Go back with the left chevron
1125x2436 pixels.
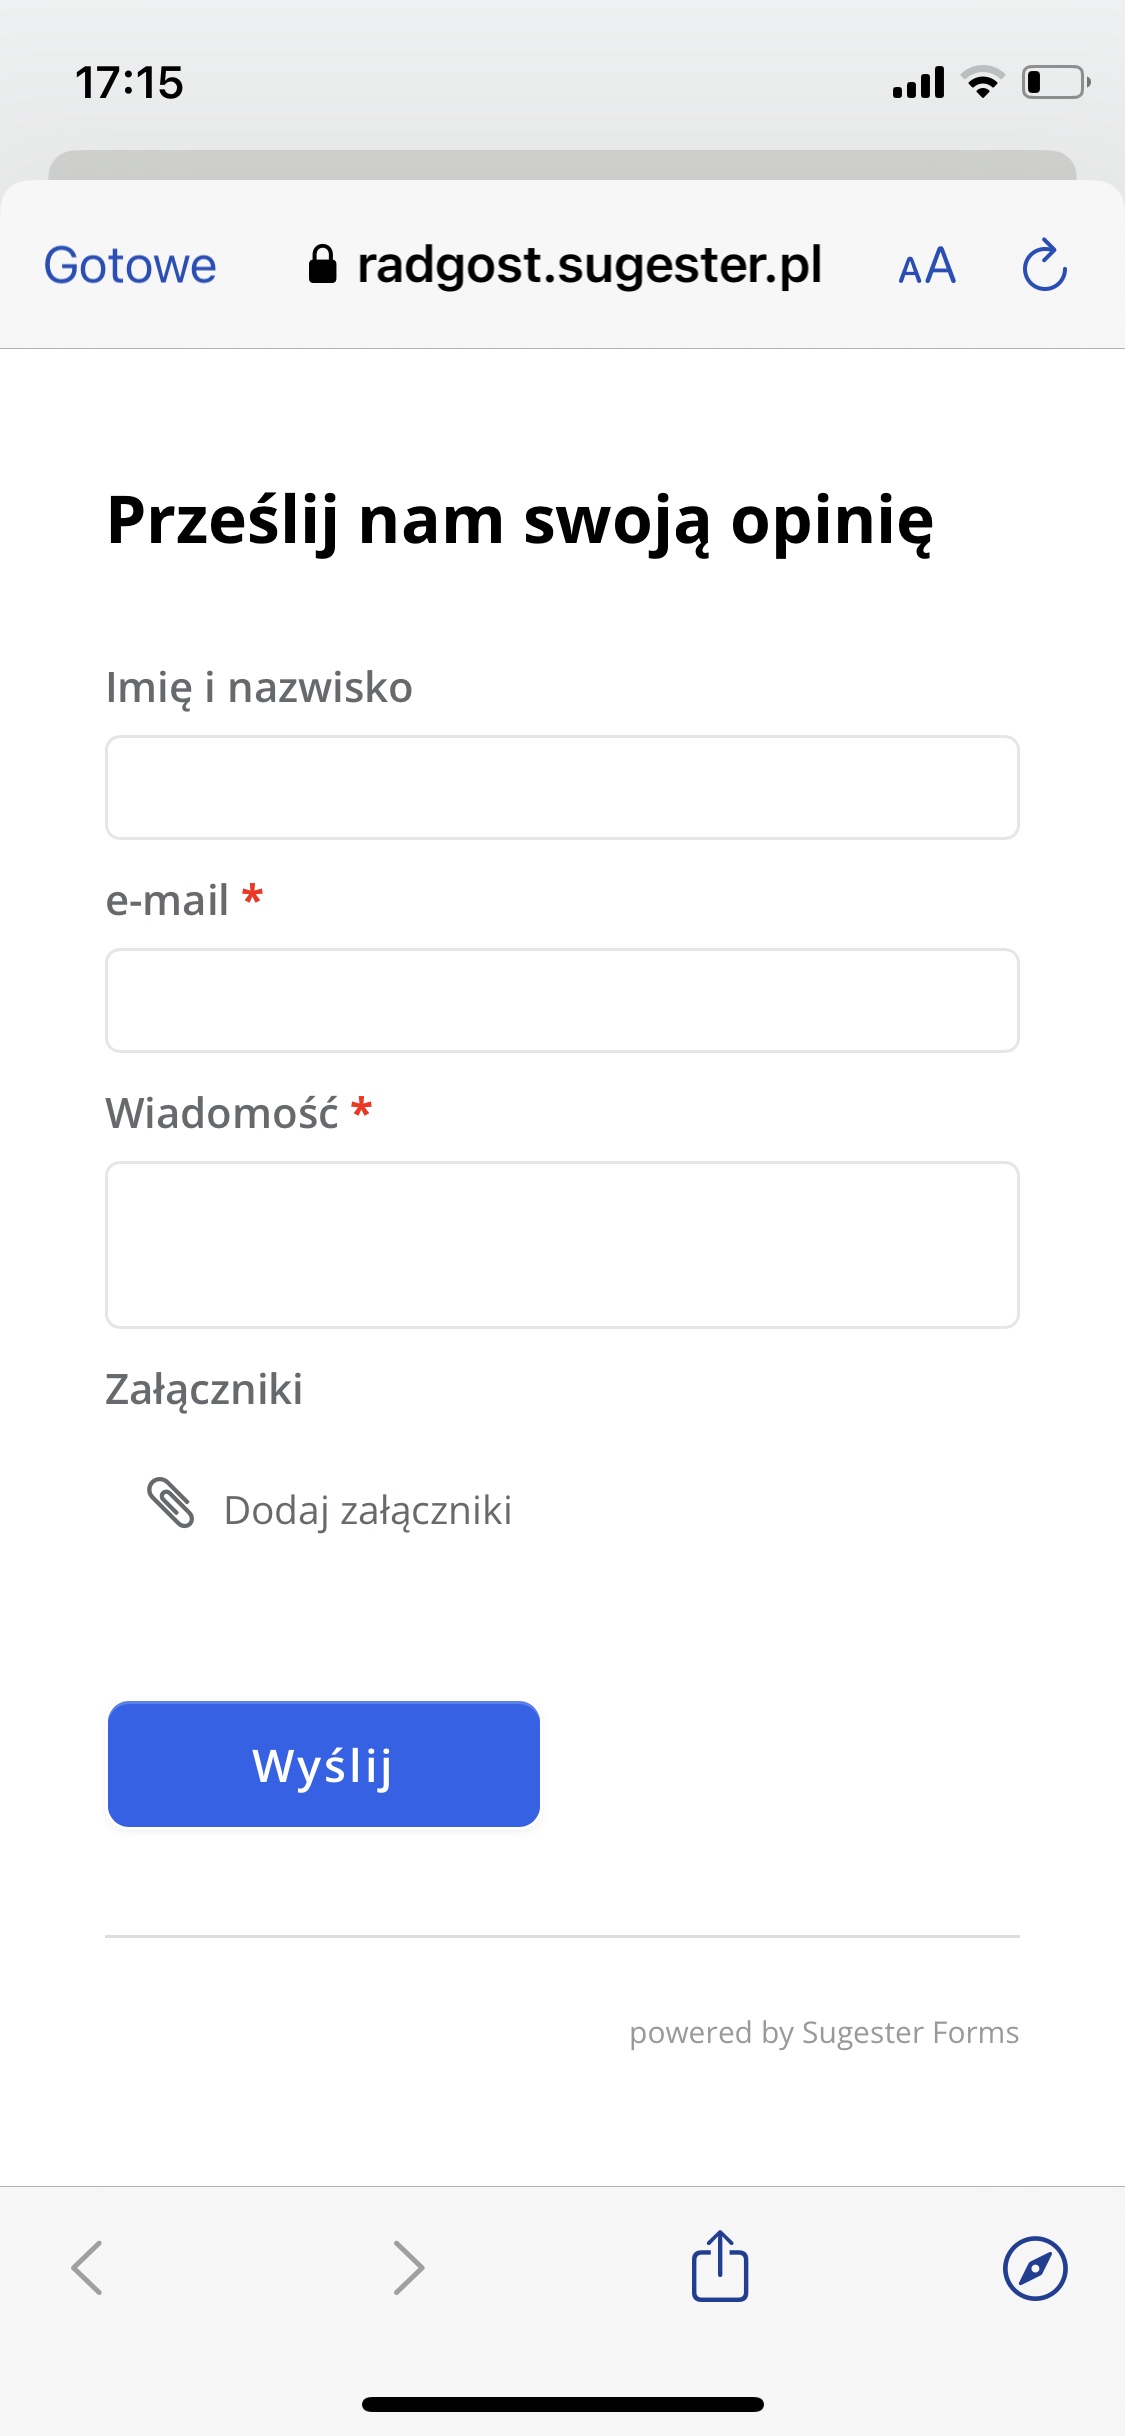pos(88,2267)
